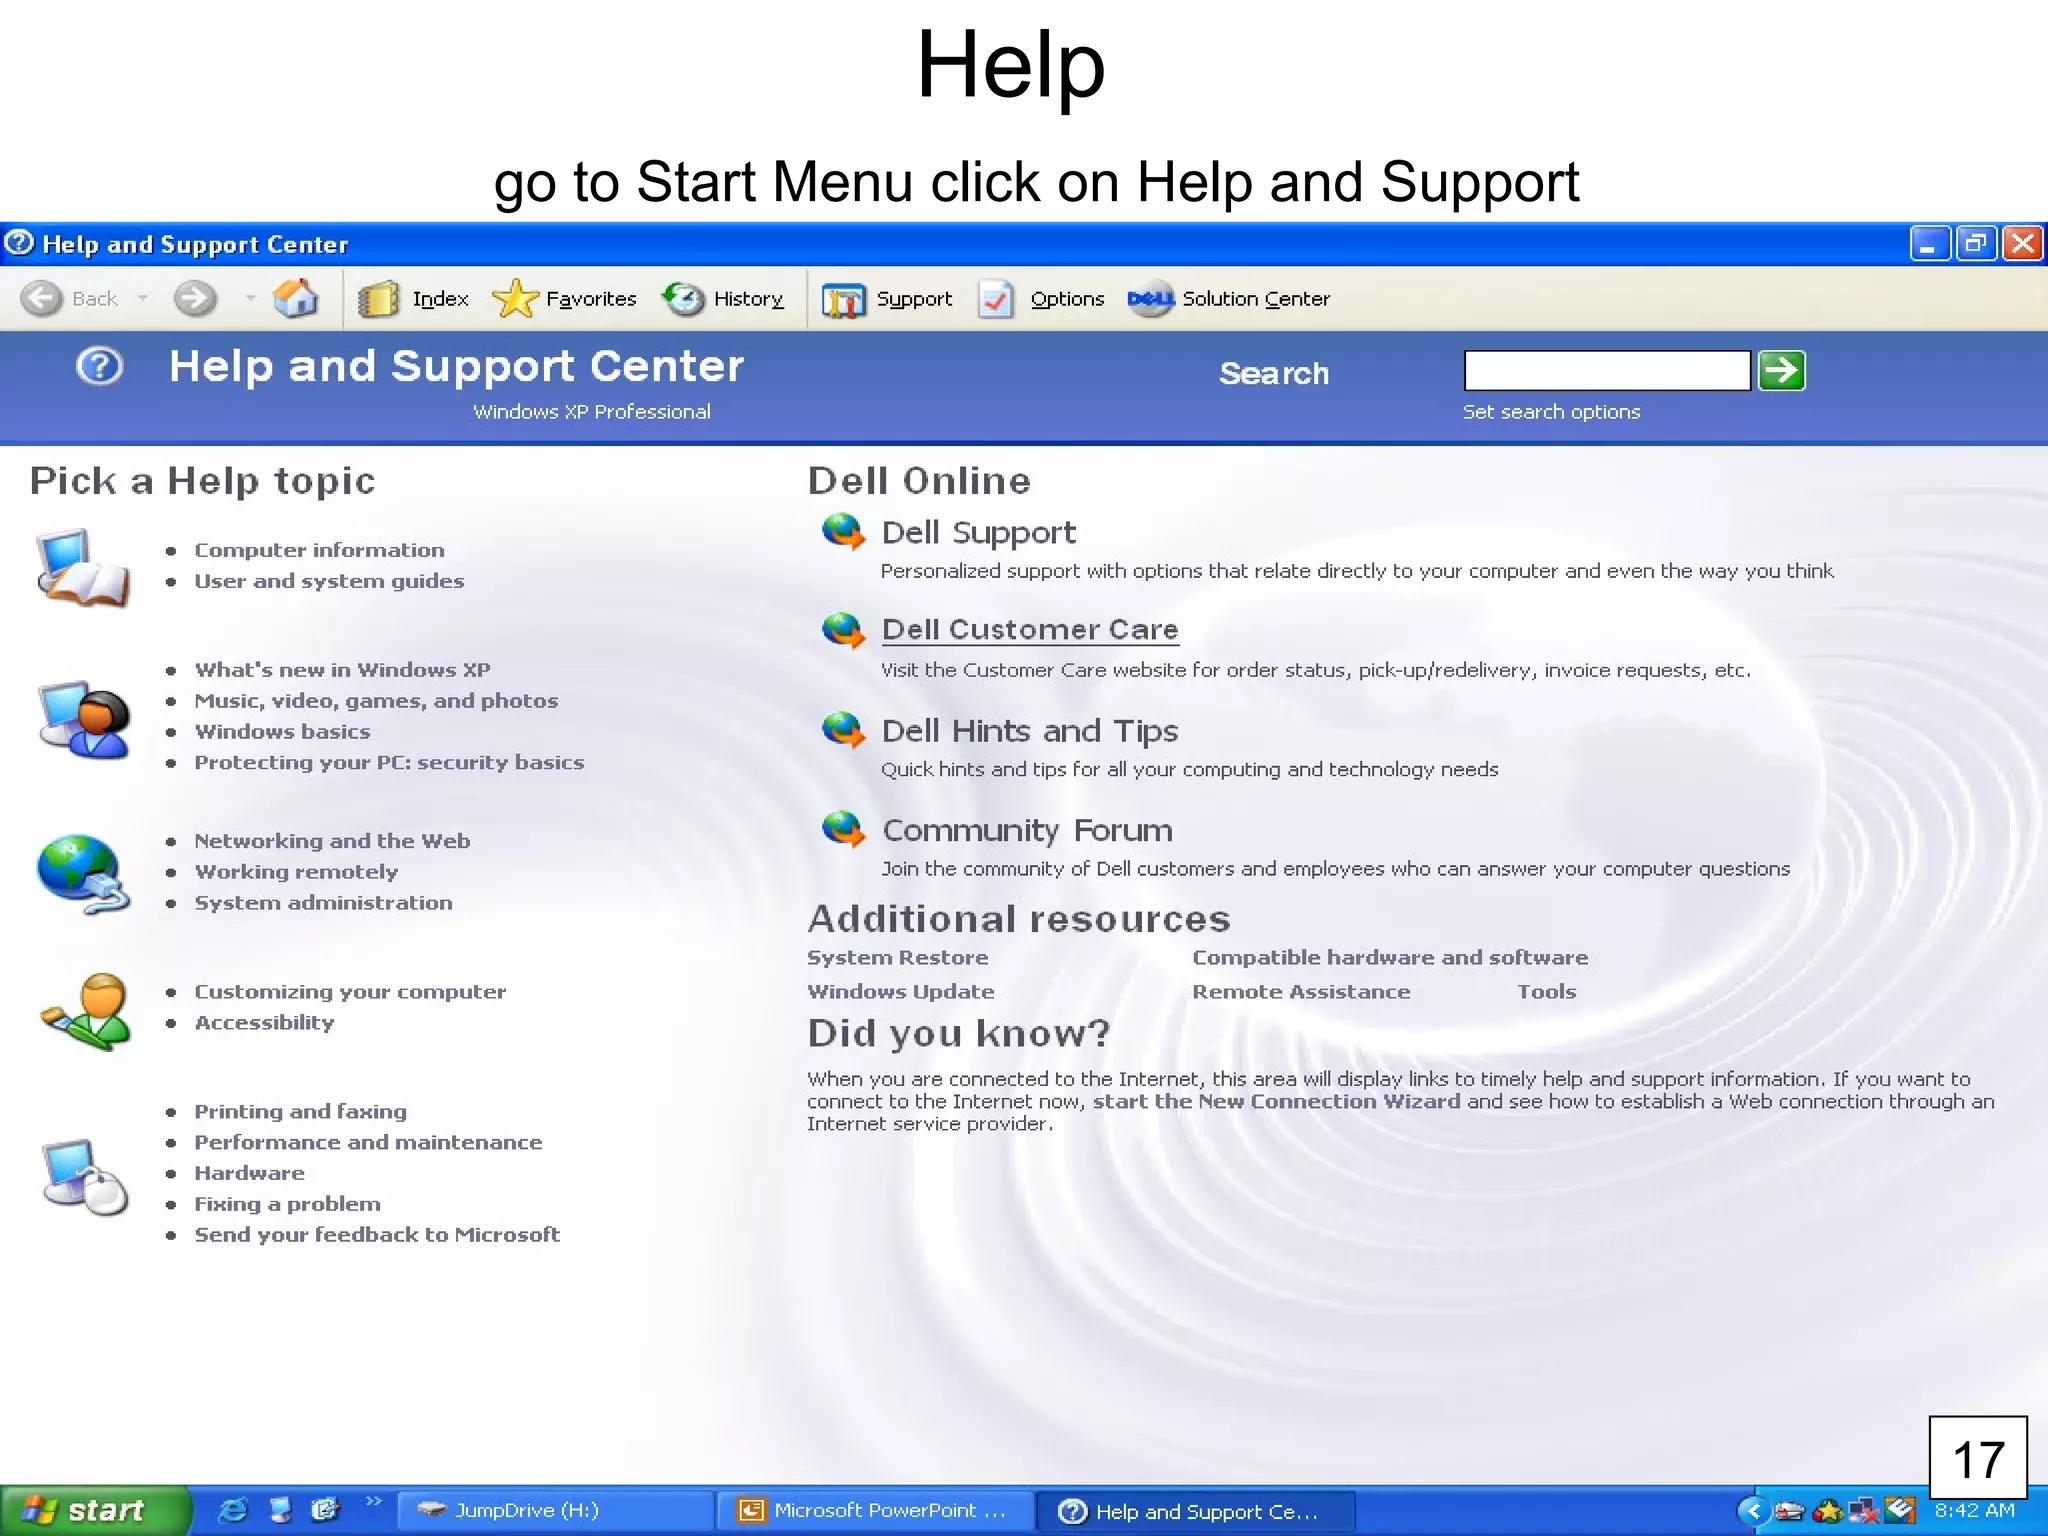
Task: Open Customizing your computer
Action: pos(350,992)
